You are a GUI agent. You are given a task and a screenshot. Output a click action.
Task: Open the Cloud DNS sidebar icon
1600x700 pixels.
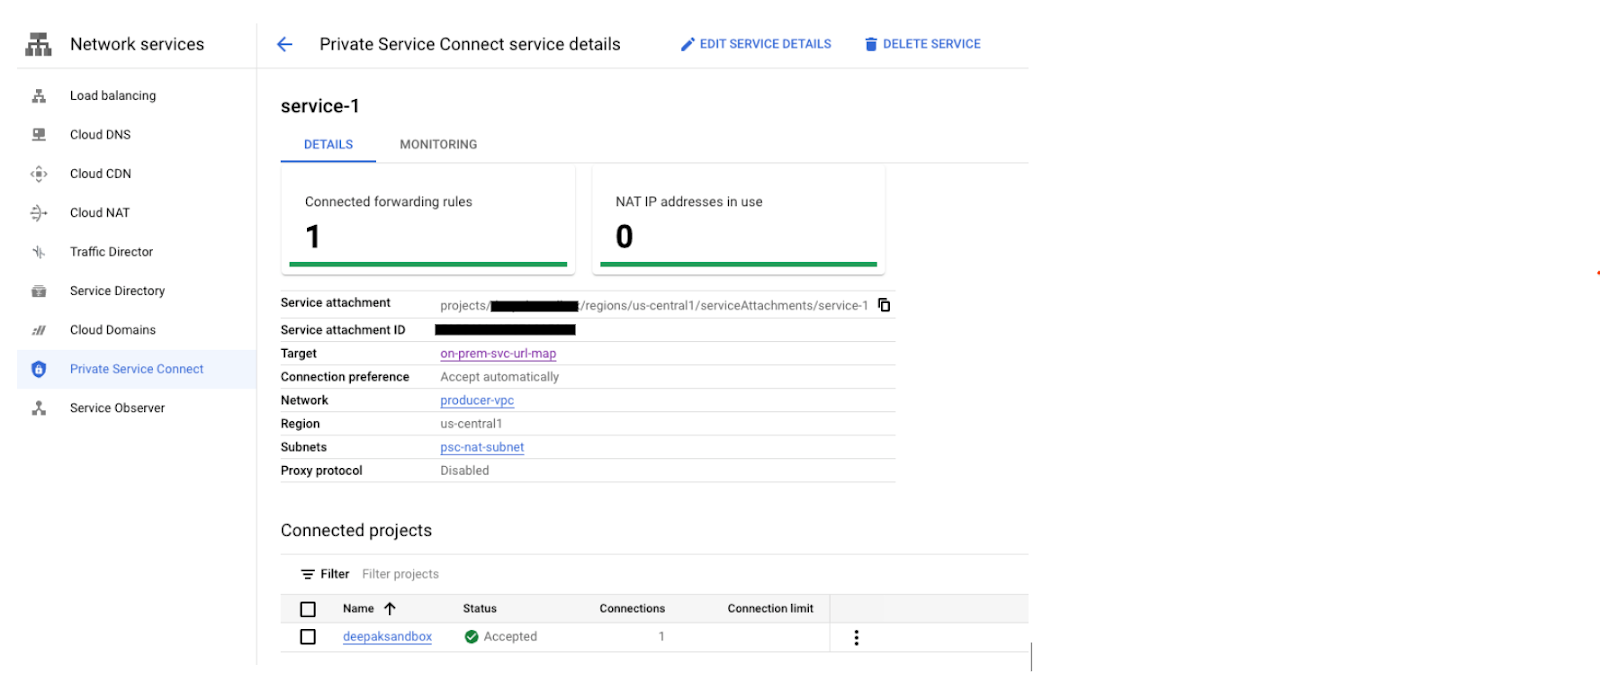click(x=39, y=135)
